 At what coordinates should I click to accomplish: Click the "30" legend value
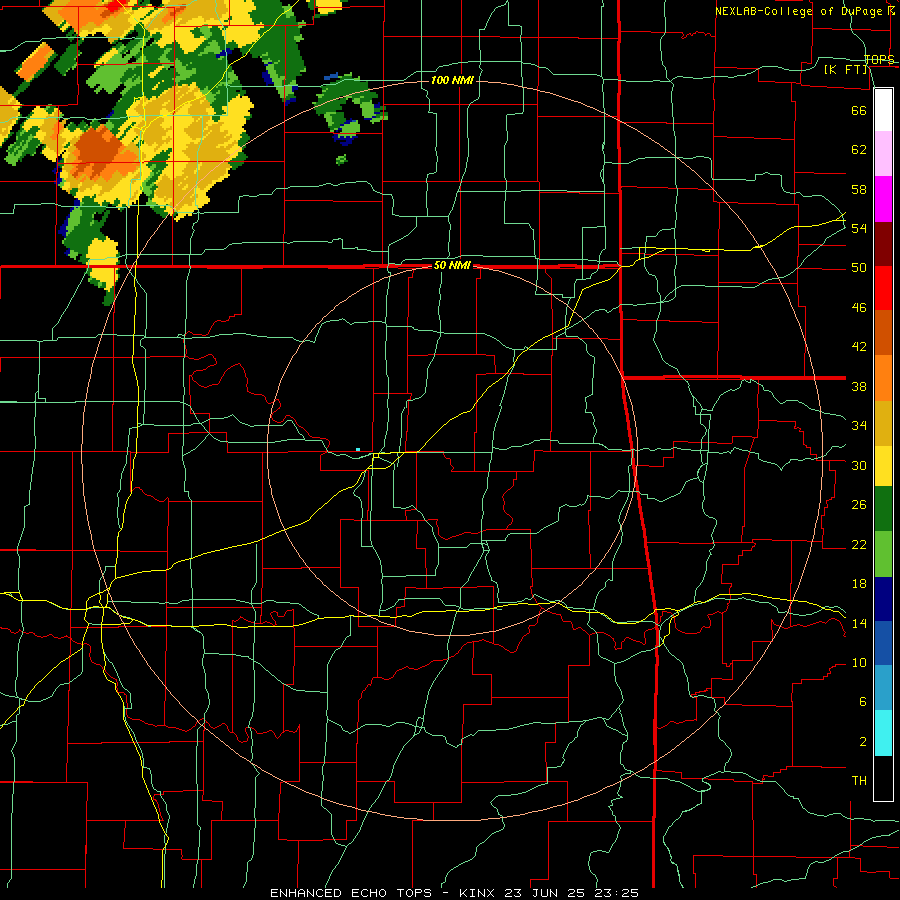(859, 465)
